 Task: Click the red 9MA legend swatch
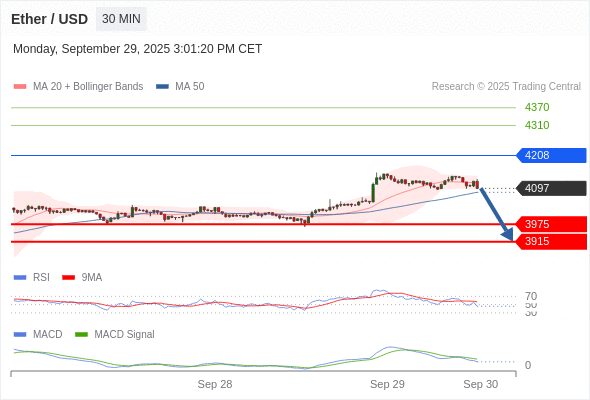coord(68,278)
